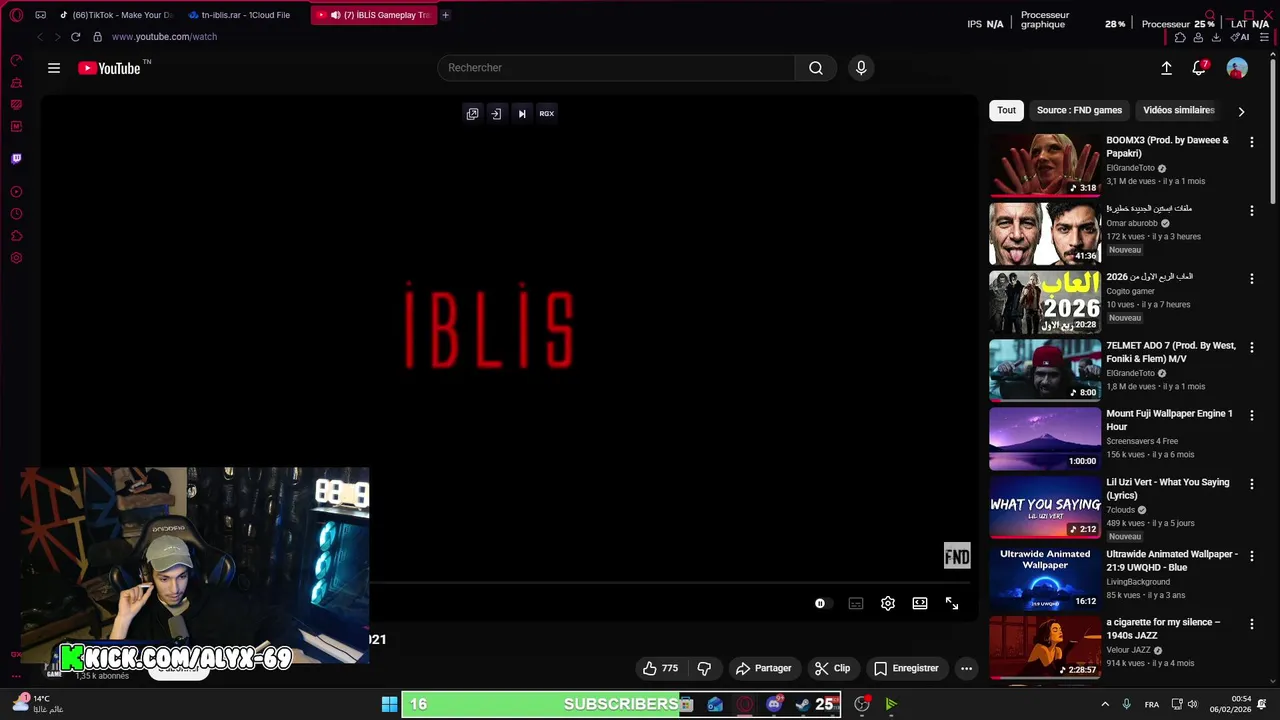Open the browser downloads icon

pos(1216,37)
